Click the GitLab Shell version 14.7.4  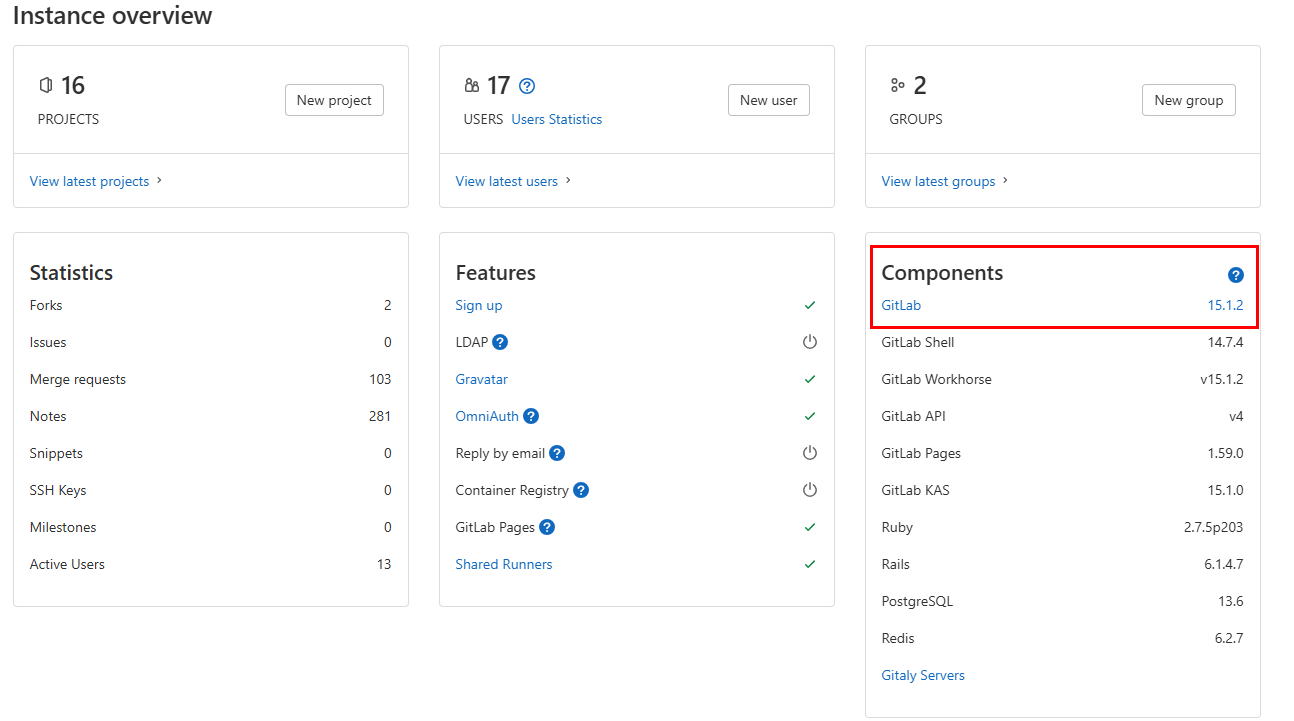[x=1225, y=342]
